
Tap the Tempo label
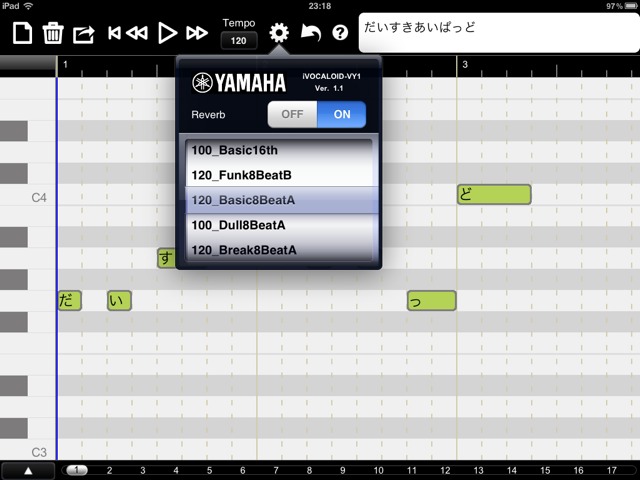click(239, 23)
